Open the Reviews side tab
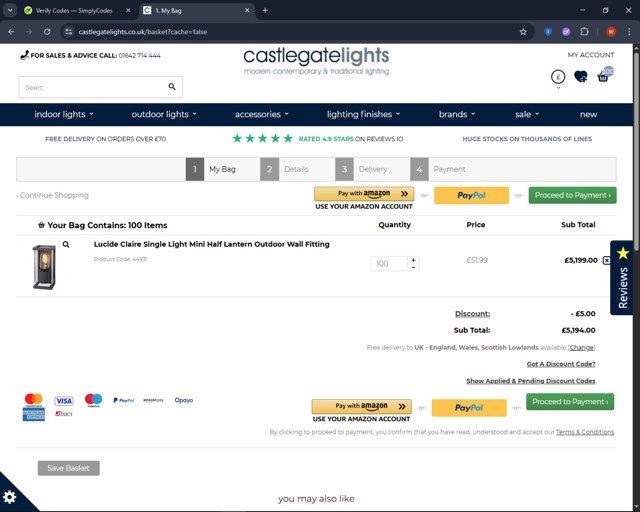Image resolution: width=640 pixels, height=512 pixels. click(x=622, y=278)
